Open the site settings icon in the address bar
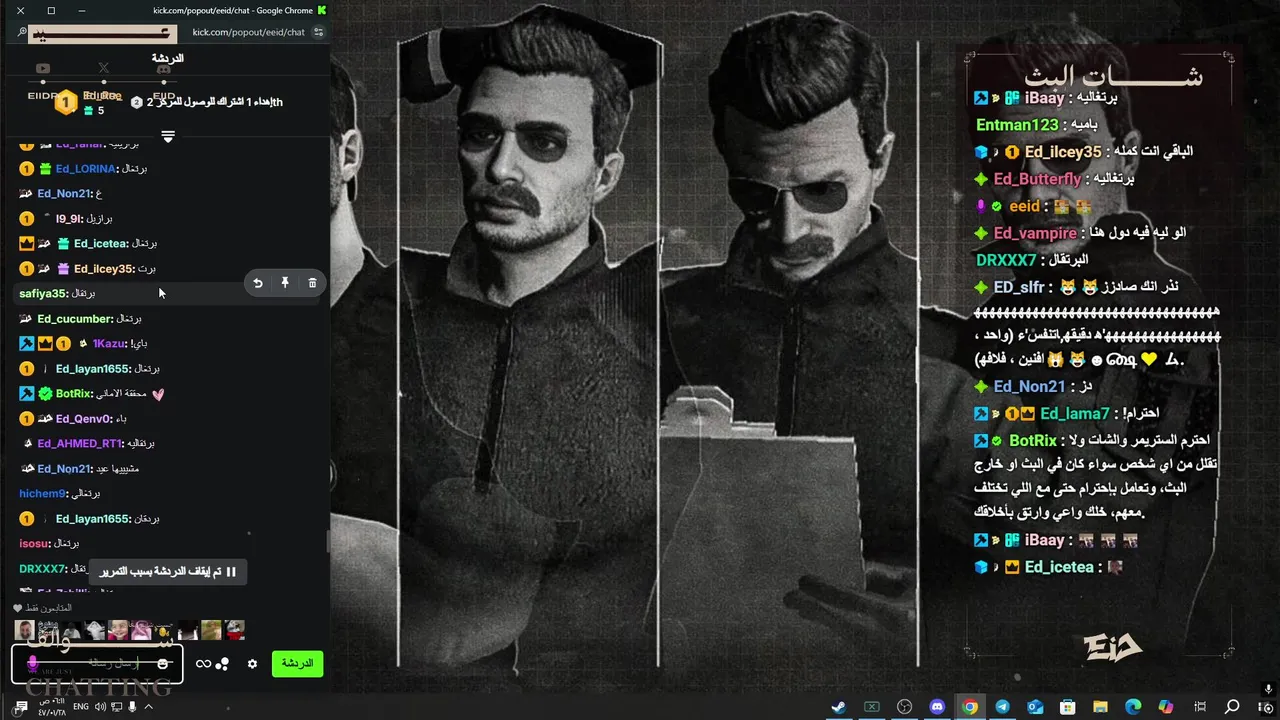1280x720 pixels. (318, 32)
